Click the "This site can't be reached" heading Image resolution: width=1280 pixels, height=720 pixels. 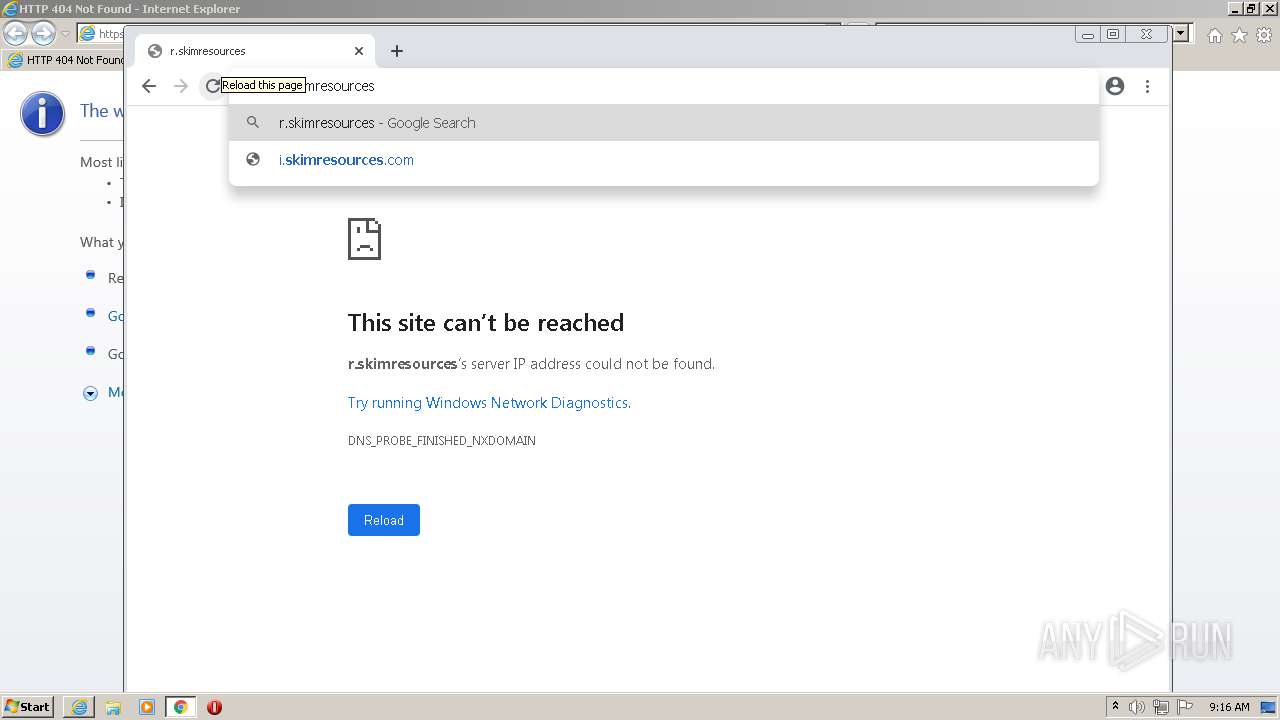pos(486,323)
